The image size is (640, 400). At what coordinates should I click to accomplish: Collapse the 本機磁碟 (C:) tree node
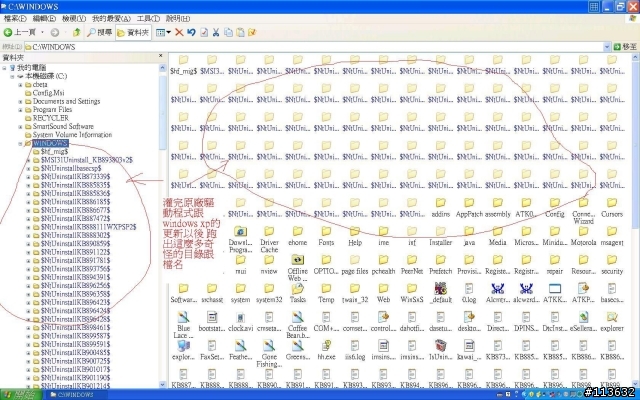click(12, 76)
